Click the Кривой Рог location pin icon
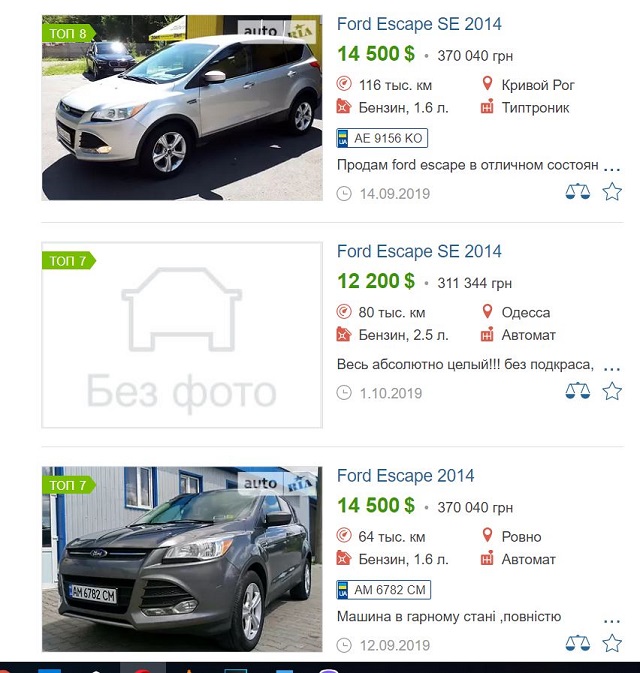 tap(487, 84)
